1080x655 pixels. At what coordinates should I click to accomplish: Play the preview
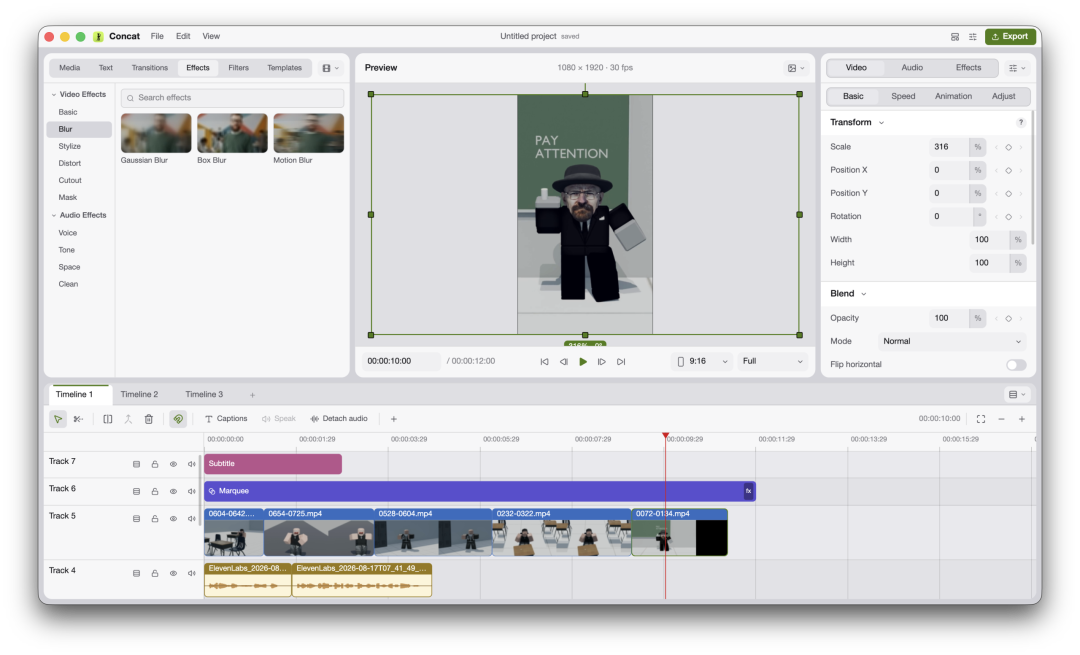click(583, 362)
